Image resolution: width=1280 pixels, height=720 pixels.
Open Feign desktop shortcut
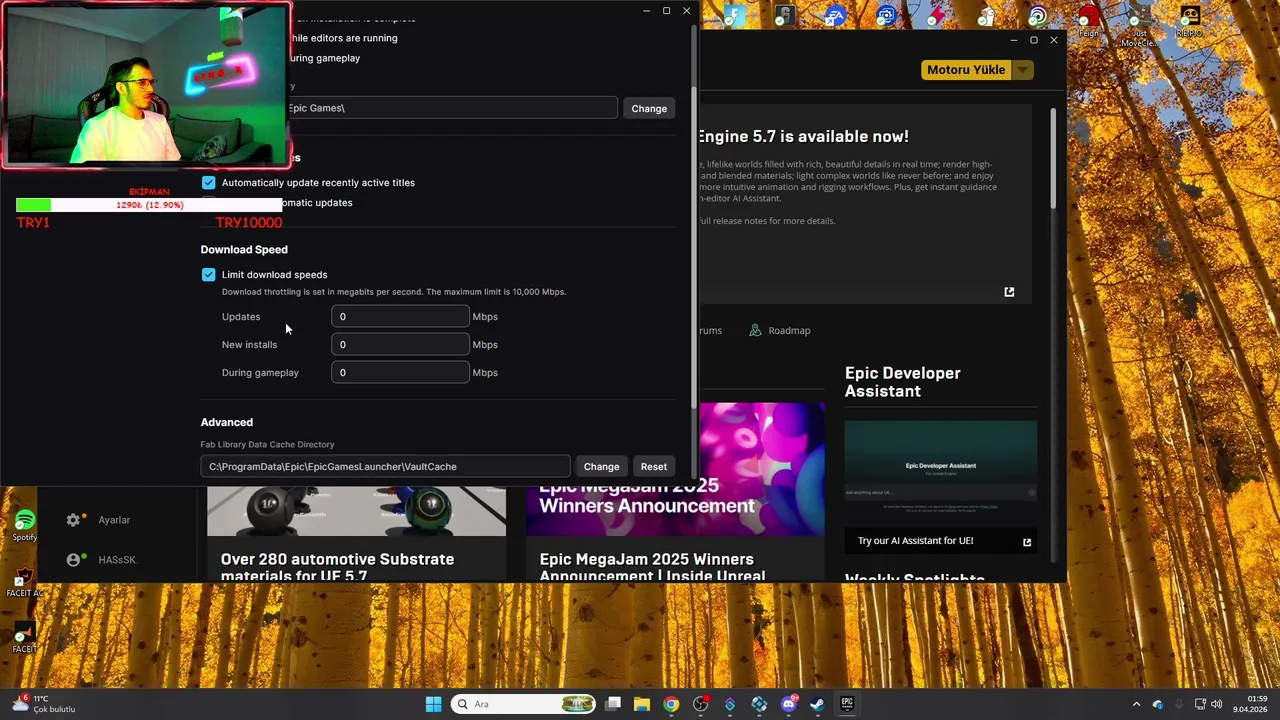pos(1088,21)
